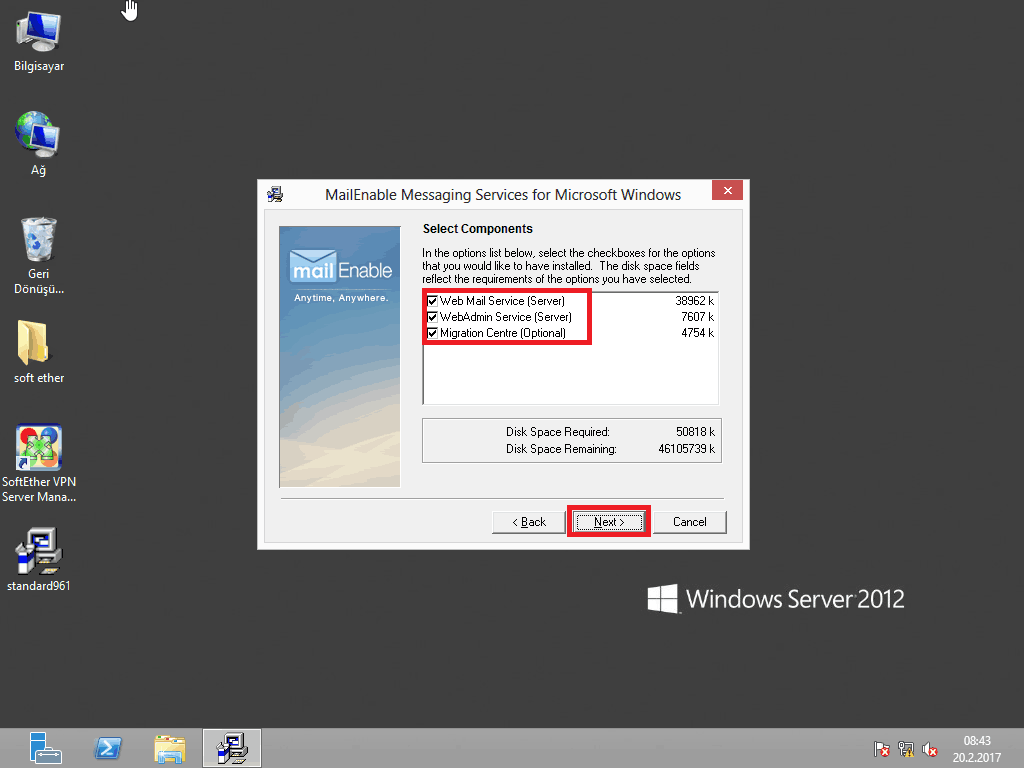This screenshot has height=768, width=1024.
Task: Click the network status tray icon
Action: tap(906, 748)
